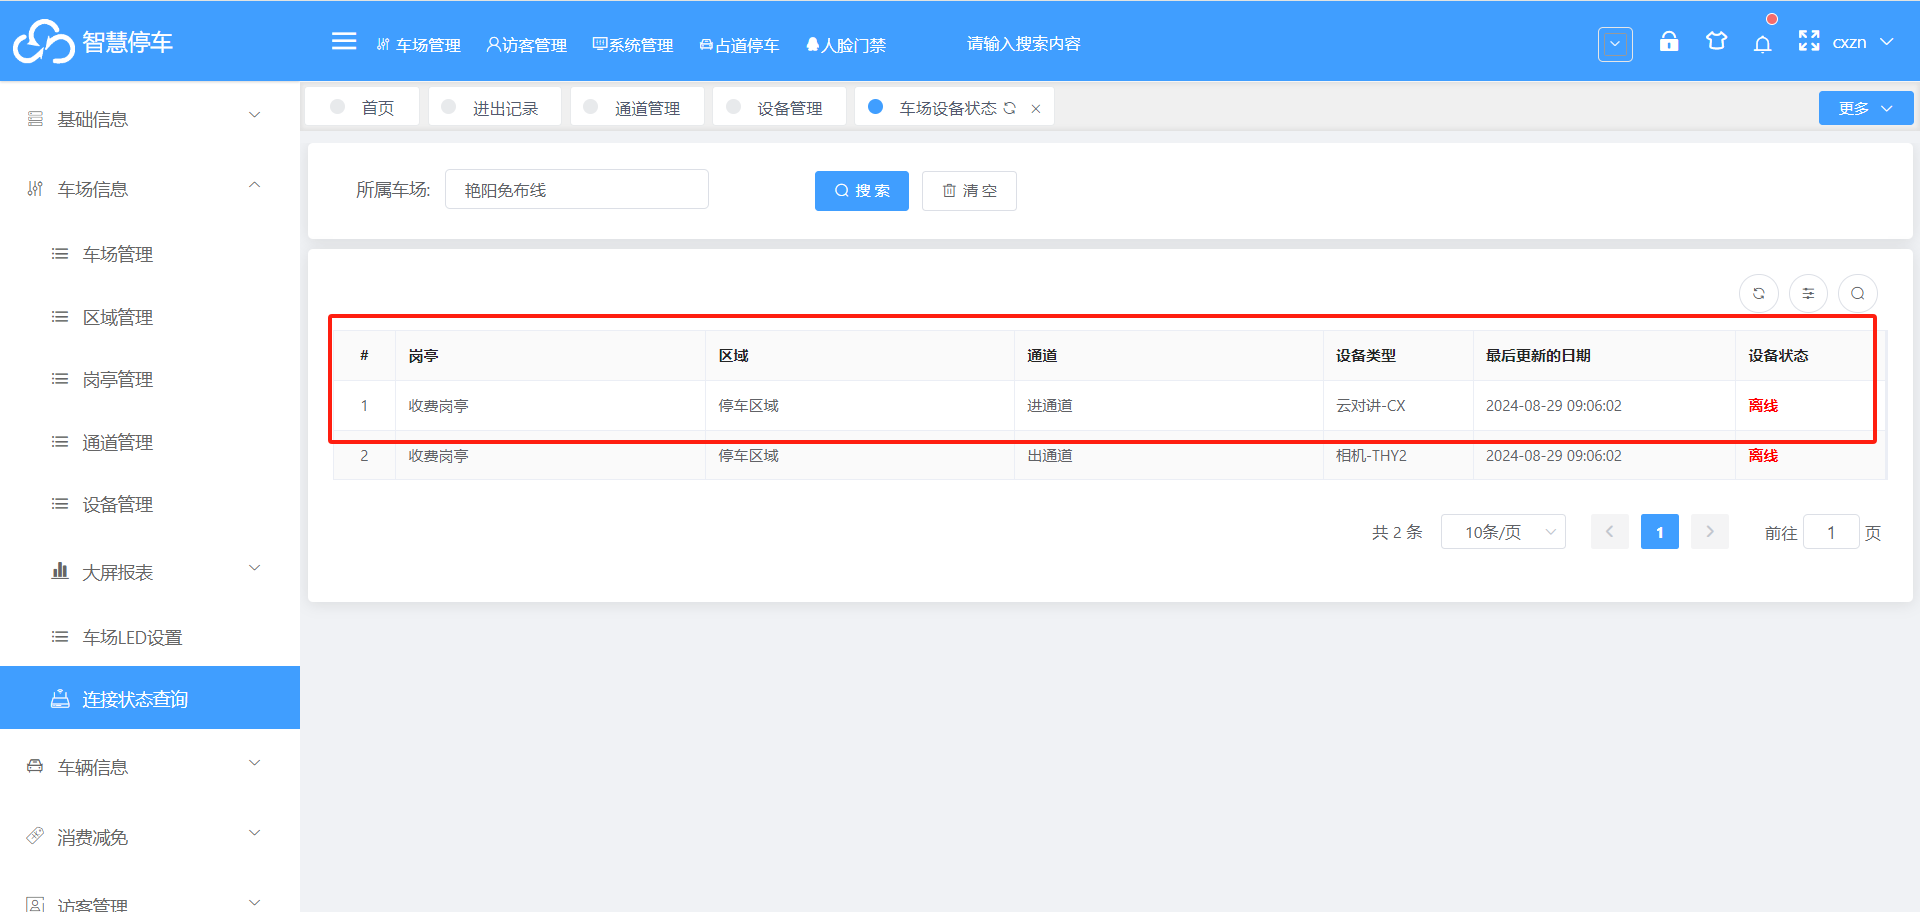Click the lock screen icon in header
The width and height of the screenshot is (1920, 912).
(1669, 41)
